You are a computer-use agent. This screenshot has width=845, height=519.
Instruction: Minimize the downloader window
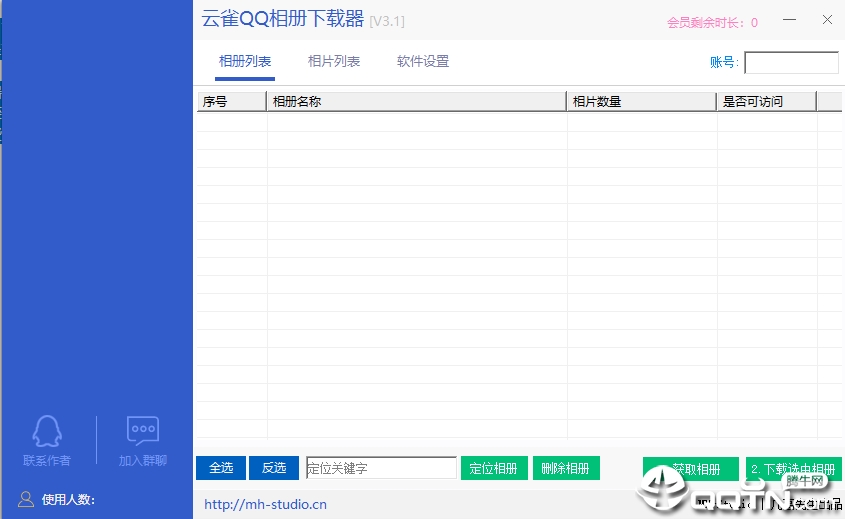[789, 20]
